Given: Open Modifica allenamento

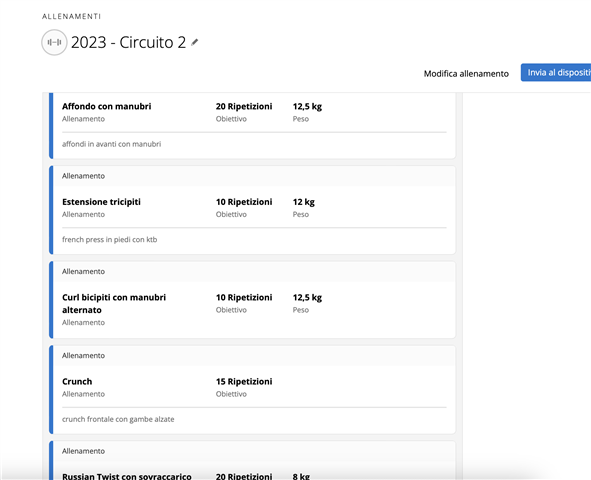Looking at the screenshot, I should [466, 73].
